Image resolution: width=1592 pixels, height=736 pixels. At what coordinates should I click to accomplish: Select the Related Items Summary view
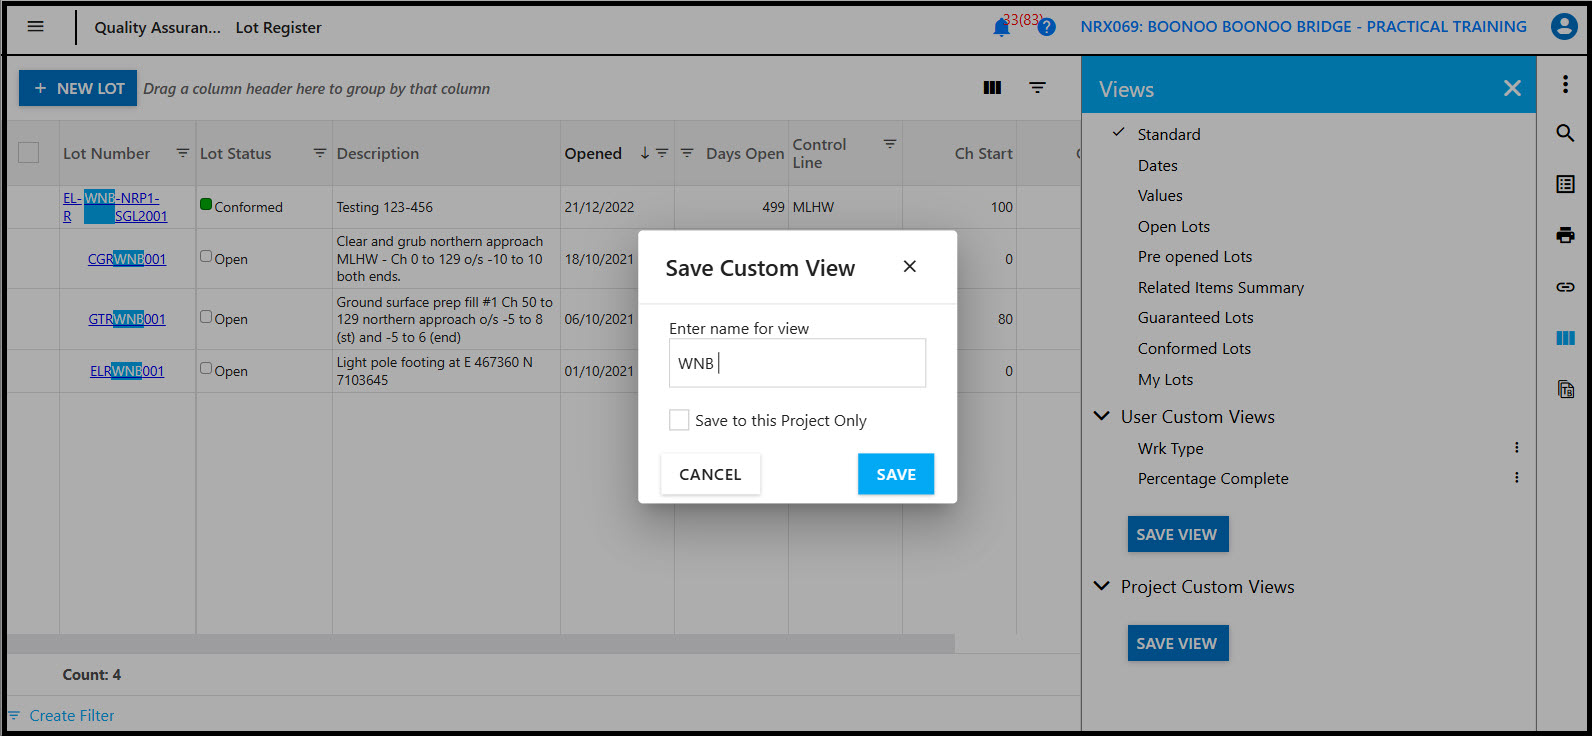1220,287
